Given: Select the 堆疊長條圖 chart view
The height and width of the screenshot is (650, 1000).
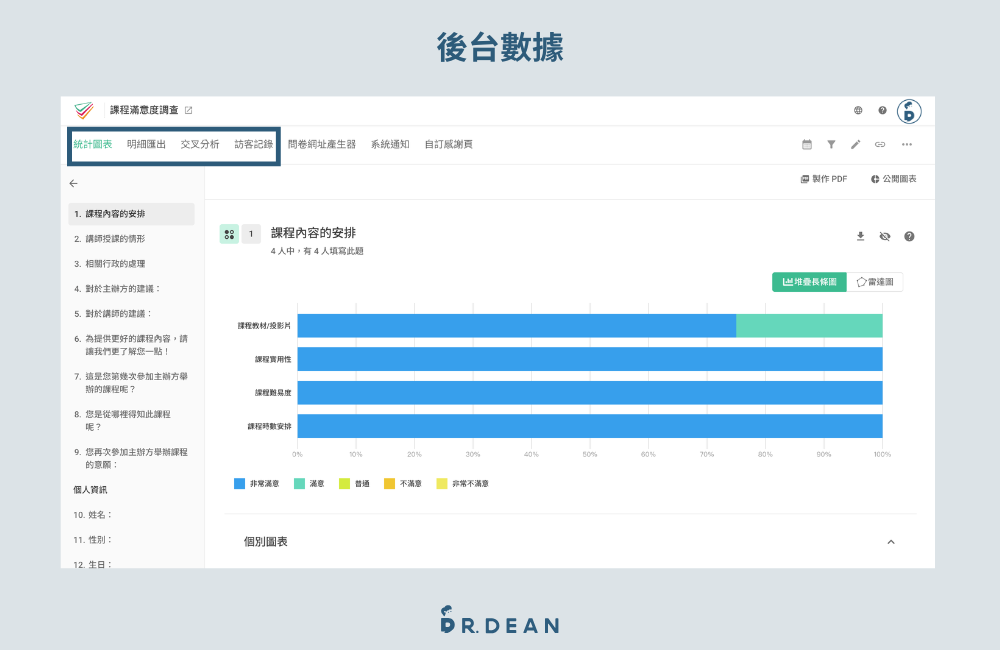Looking at the screenshot, I should tap(809, 282).
